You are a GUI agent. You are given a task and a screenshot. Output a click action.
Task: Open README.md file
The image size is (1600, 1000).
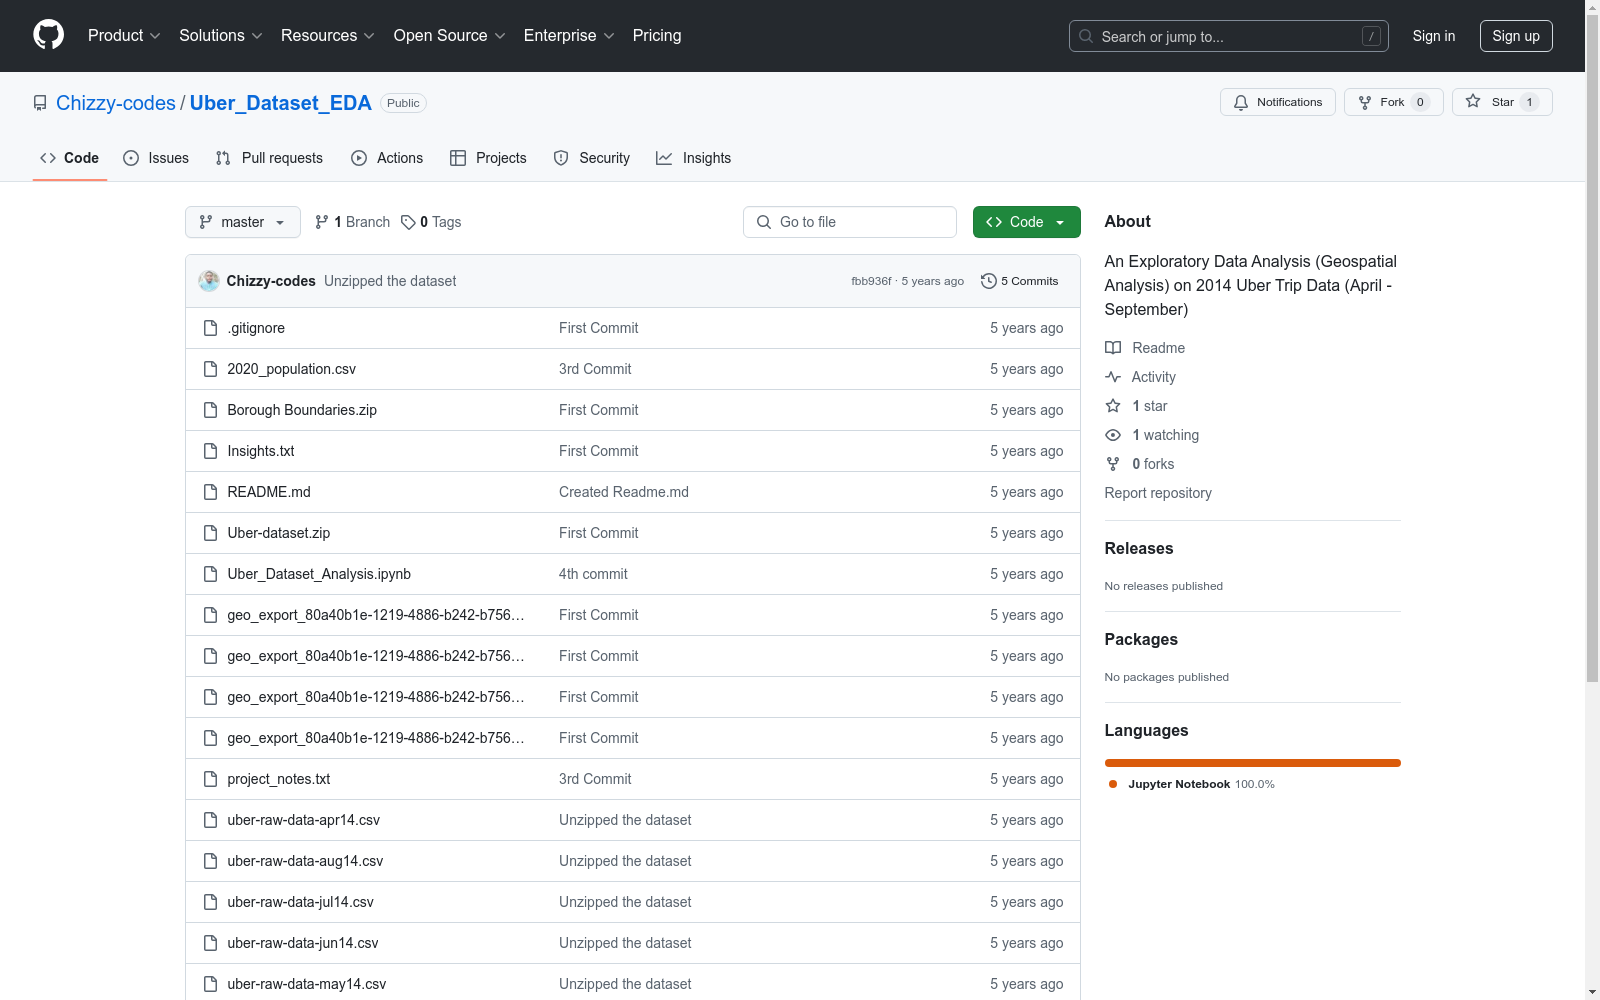click(x=269, y=492)
